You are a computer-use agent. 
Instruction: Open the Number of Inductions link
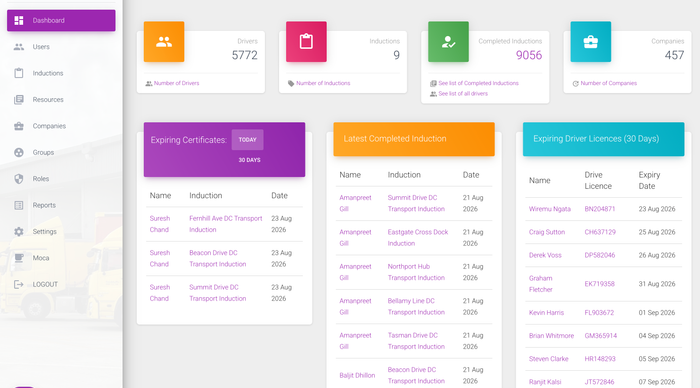pyautogui.click(x=323, y=83)
